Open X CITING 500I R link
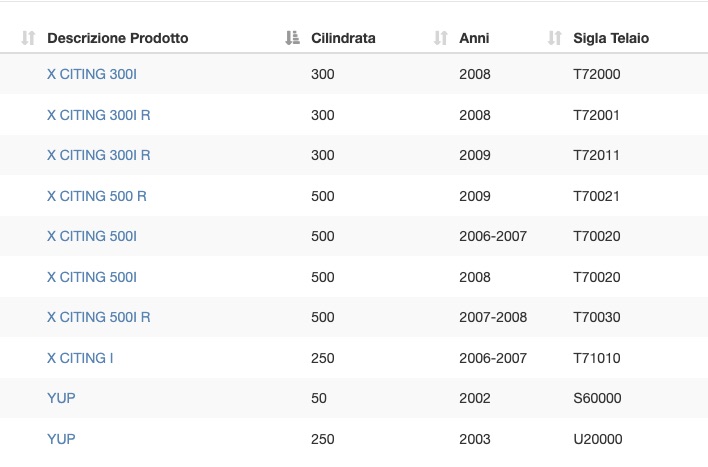 tap(98, 317)
